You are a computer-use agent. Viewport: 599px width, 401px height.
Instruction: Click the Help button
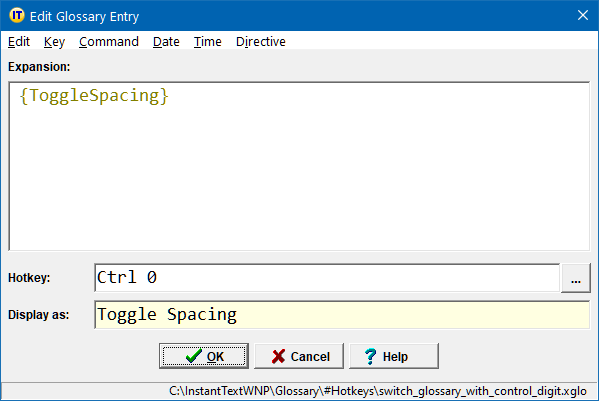[394, 356]
